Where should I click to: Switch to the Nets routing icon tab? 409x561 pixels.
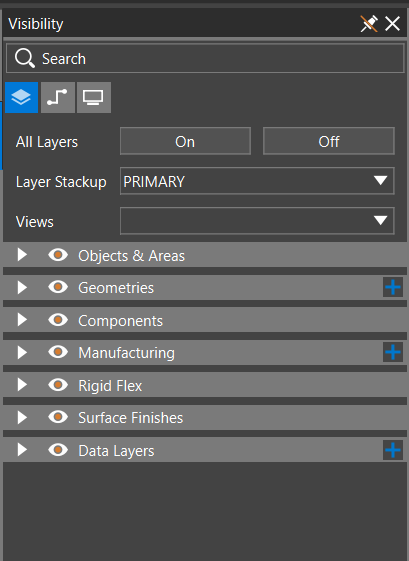[58, 97]
